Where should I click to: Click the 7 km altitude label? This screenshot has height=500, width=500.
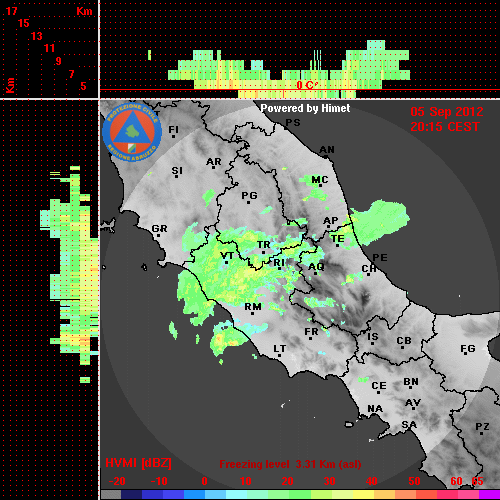coord(71,74)
